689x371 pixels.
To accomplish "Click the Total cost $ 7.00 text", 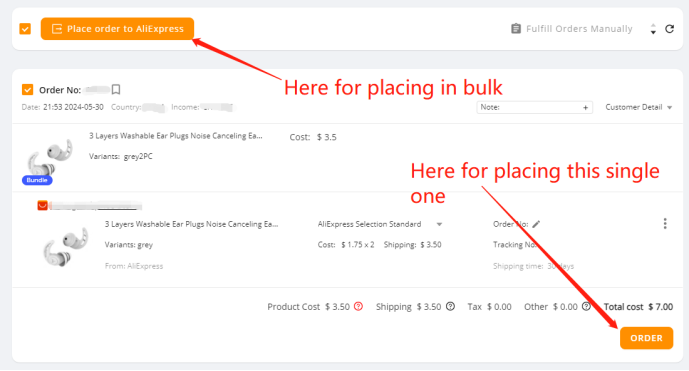I will 638,307.
